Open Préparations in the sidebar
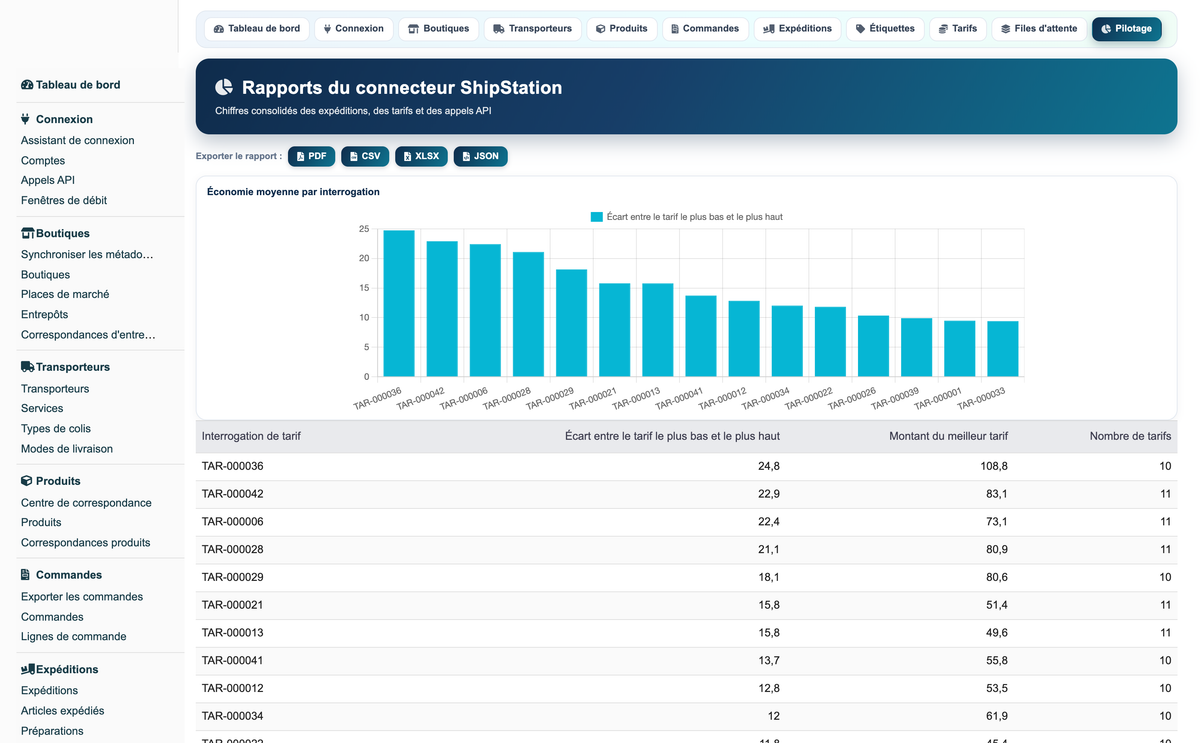This screenshot has width=1200, height=743. (52, 731)
